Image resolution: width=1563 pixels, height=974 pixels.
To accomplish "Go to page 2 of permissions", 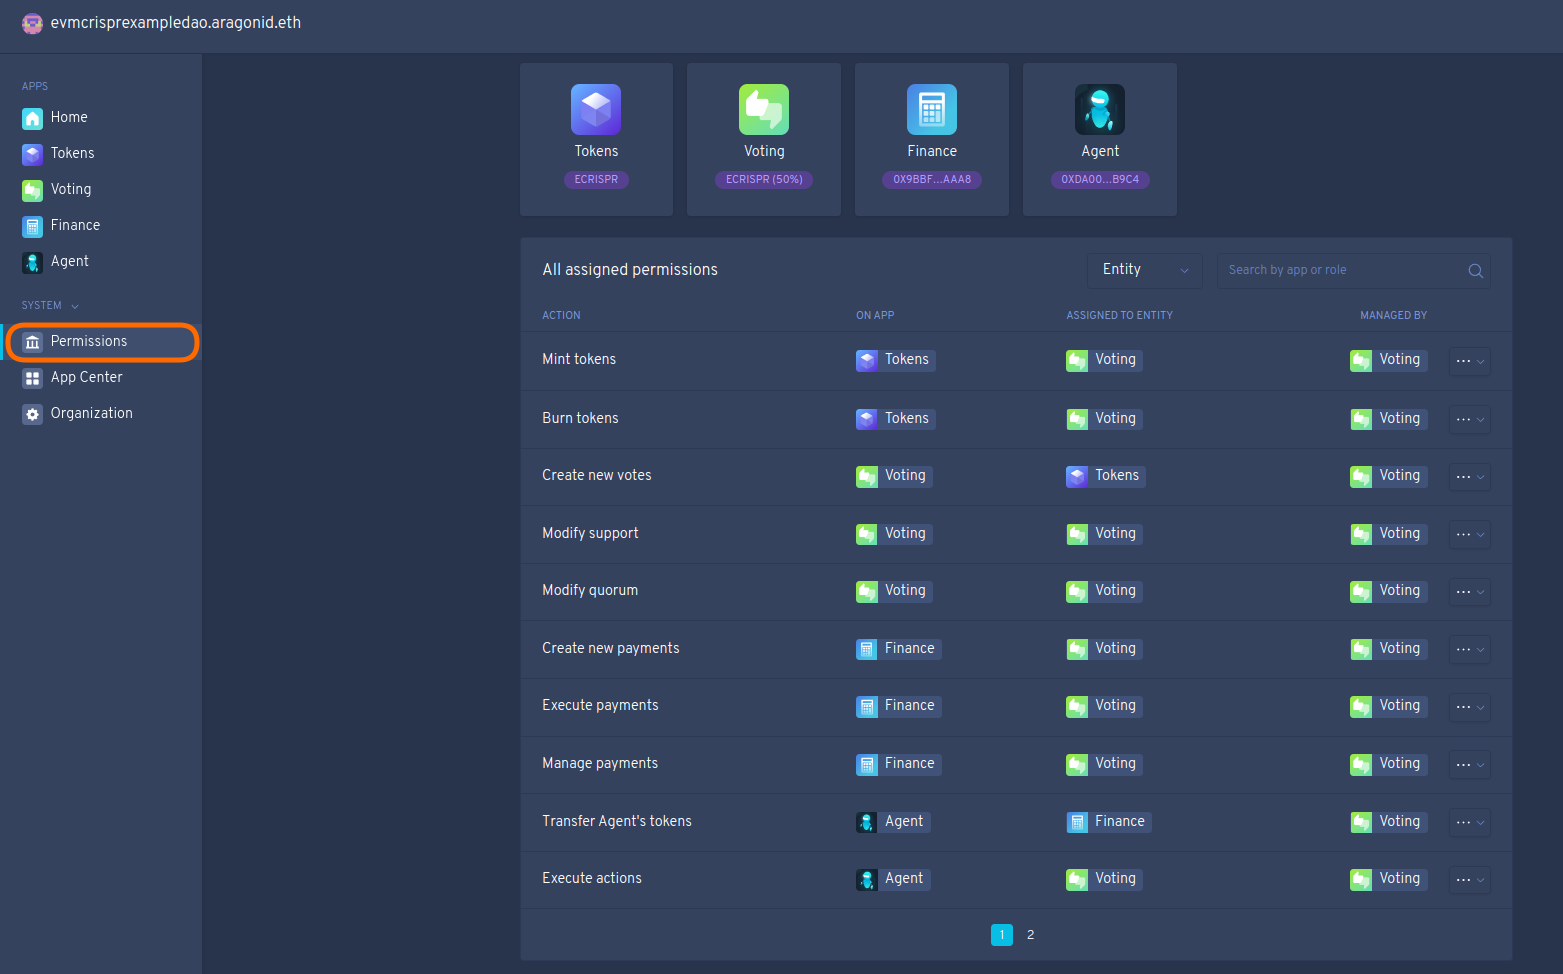I will tap(1030, 935).
